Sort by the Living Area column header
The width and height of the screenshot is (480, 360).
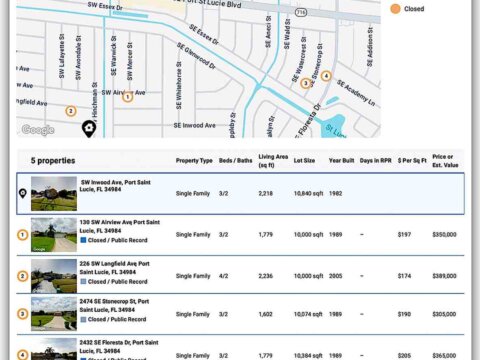tap(273, 161)
